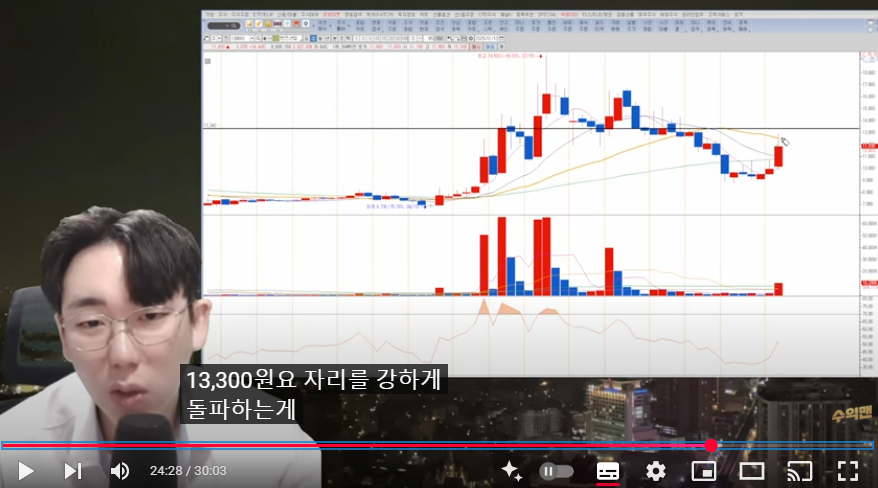This screenshot has height=488, width=878.
Task: Play the video
Action: tap(25, 471)
